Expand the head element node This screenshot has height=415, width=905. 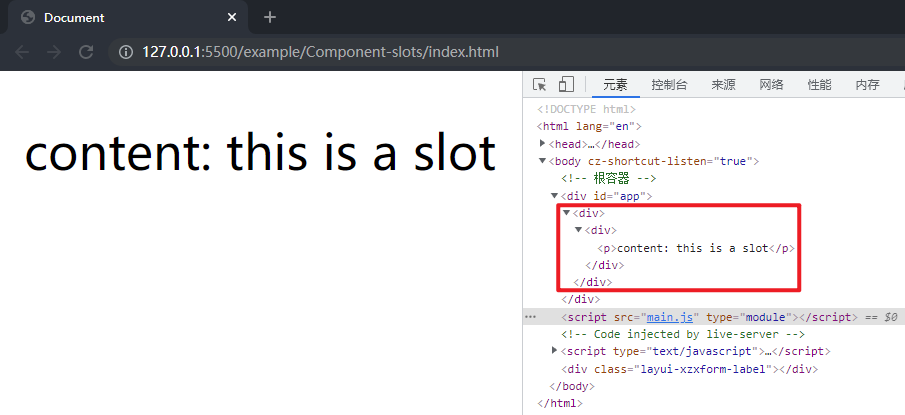pyautogui.click(x=542, y=143)
